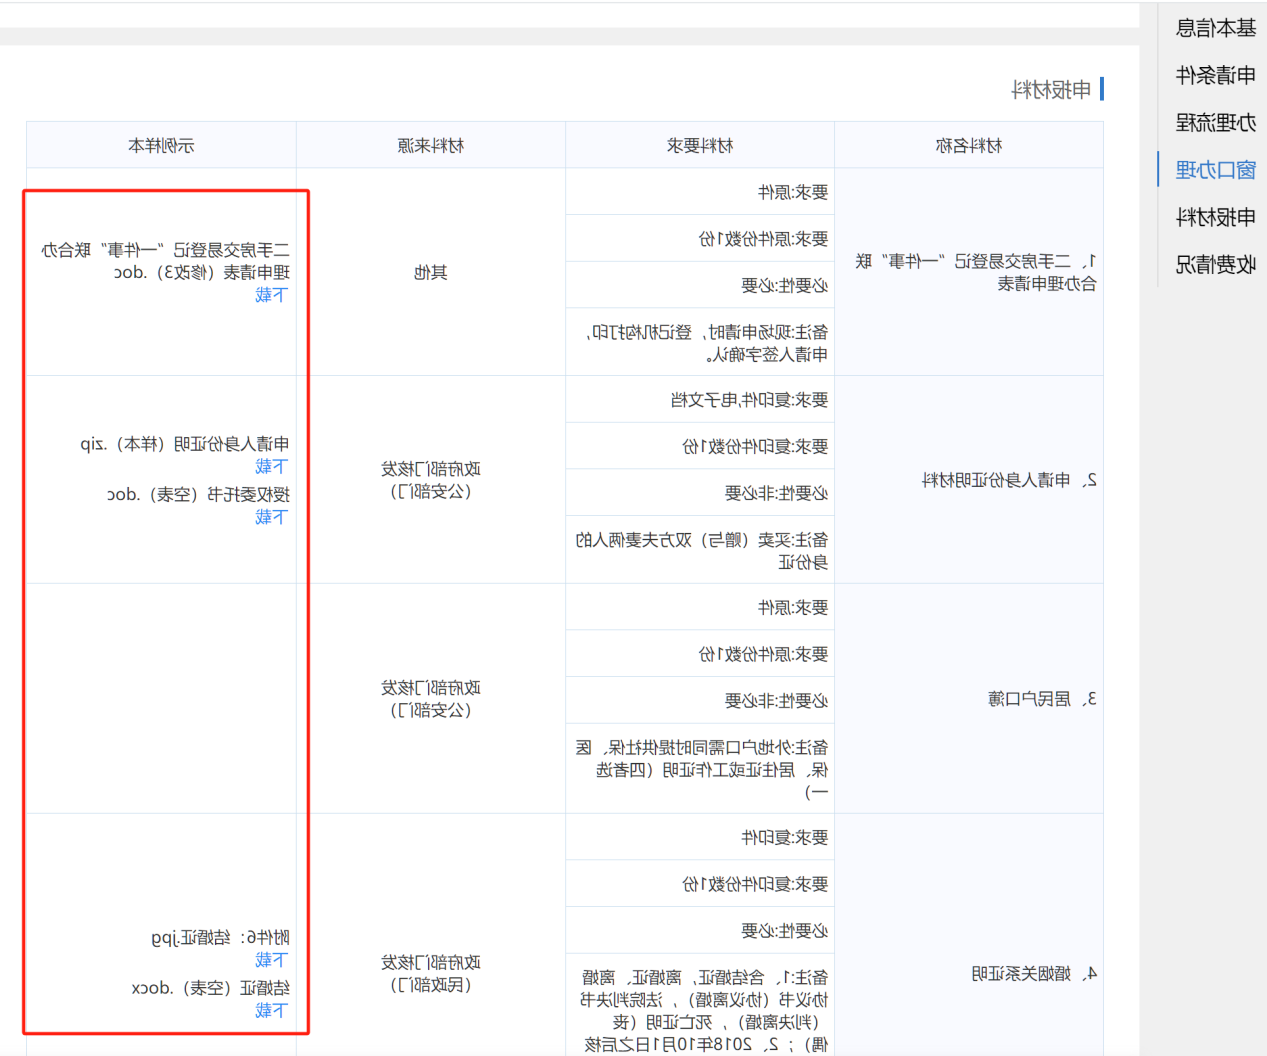Click the 材料来源 column header
The image size is (1267, 1056).
point(431,146)
